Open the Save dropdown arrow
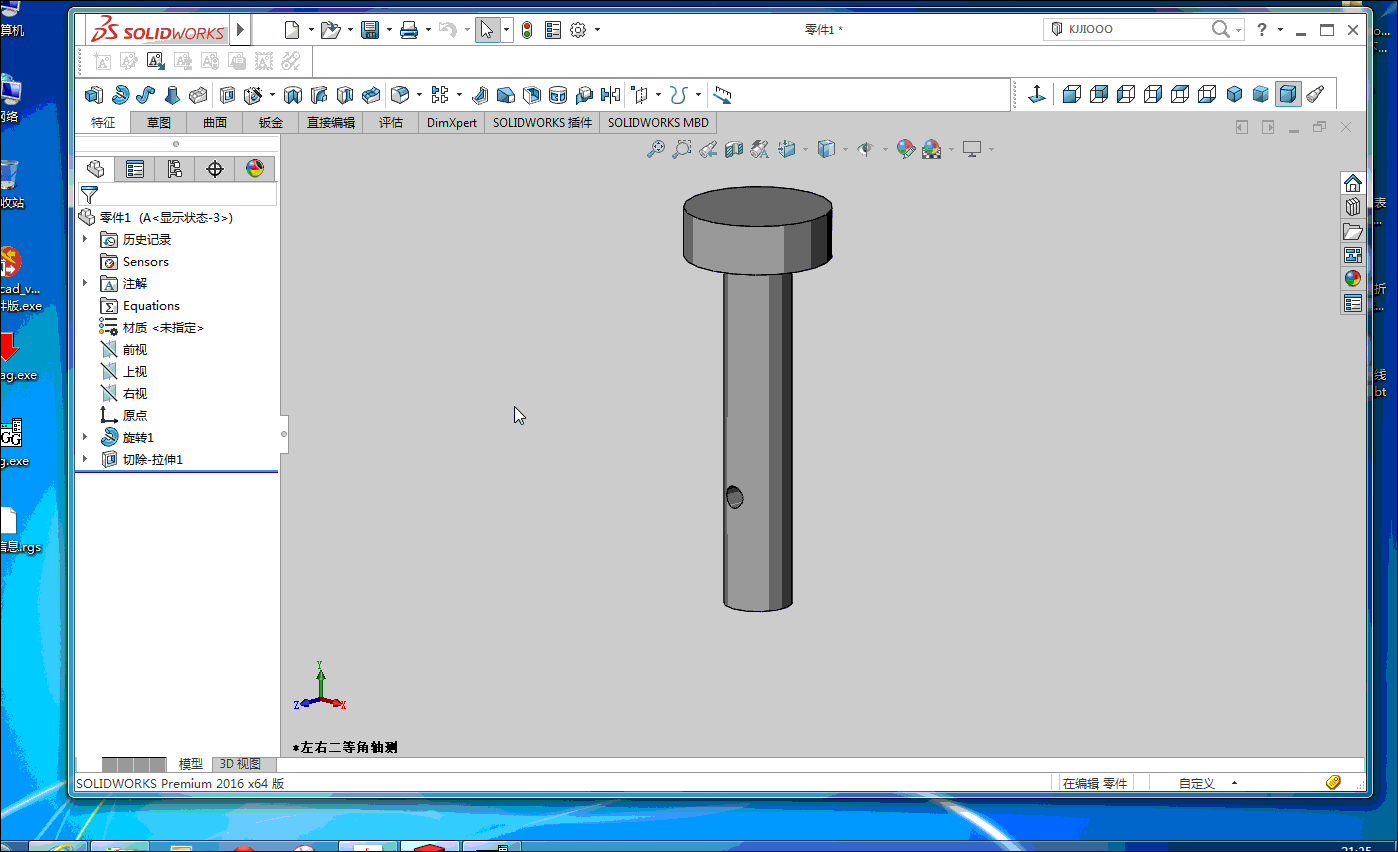 click(388, 30)
